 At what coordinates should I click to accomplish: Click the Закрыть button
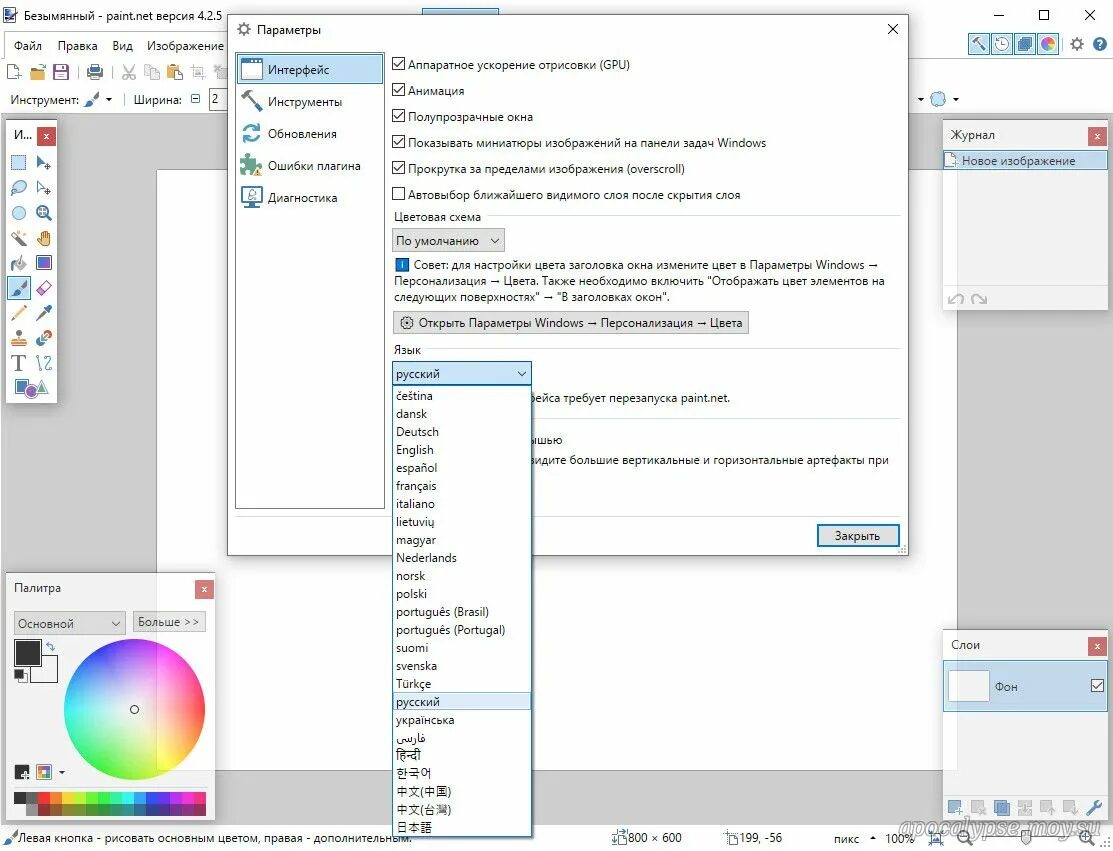(857, 536)
